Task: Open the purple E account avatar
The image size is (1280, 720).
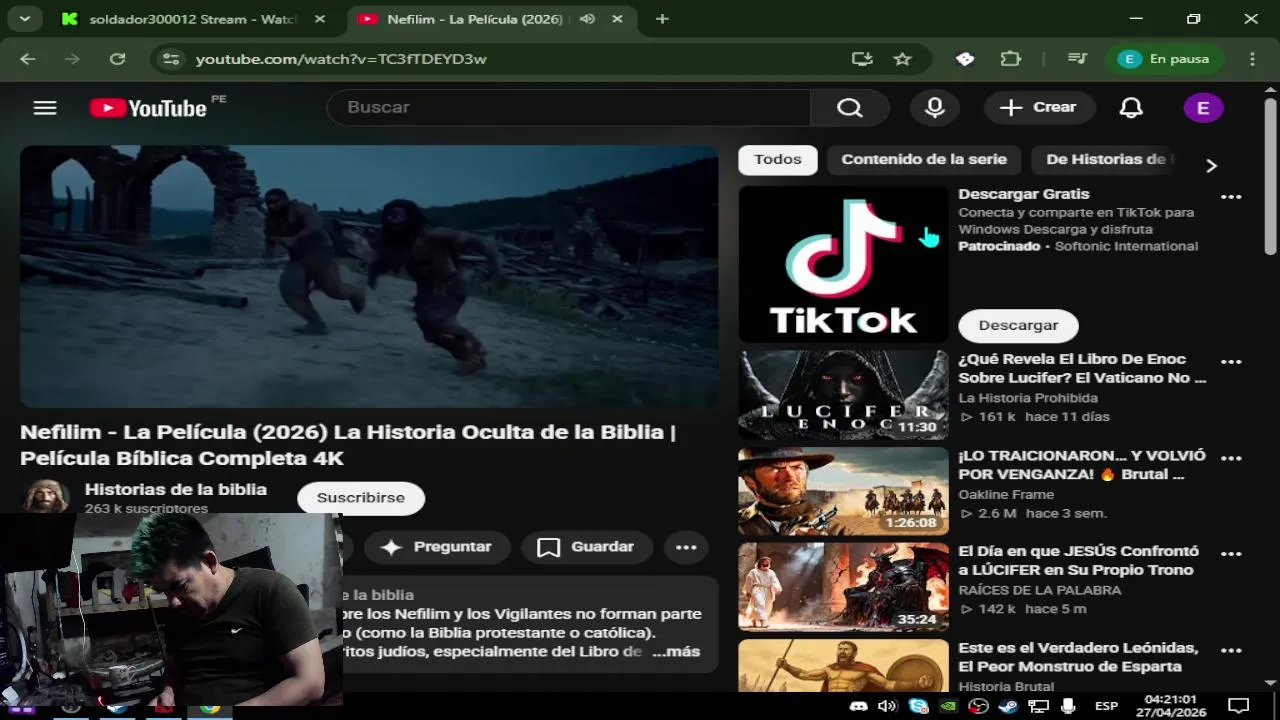Action: click(x=1203, y=107)
